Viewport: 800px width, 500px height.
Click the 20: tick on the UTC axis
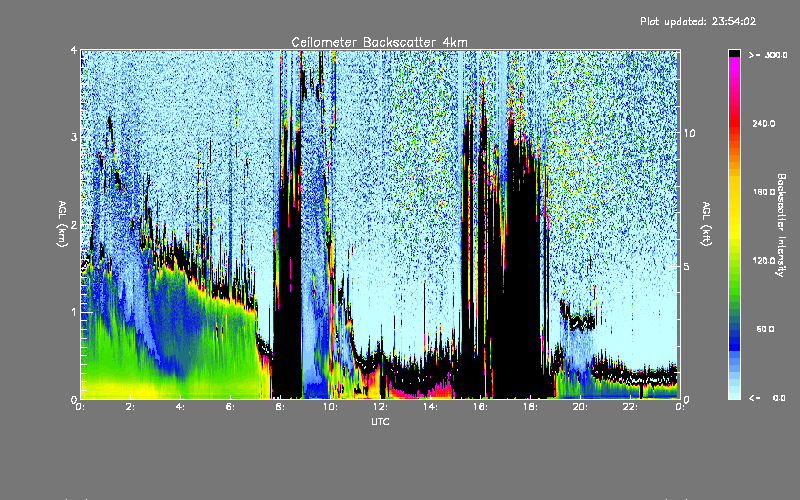[x=580, y=407]
